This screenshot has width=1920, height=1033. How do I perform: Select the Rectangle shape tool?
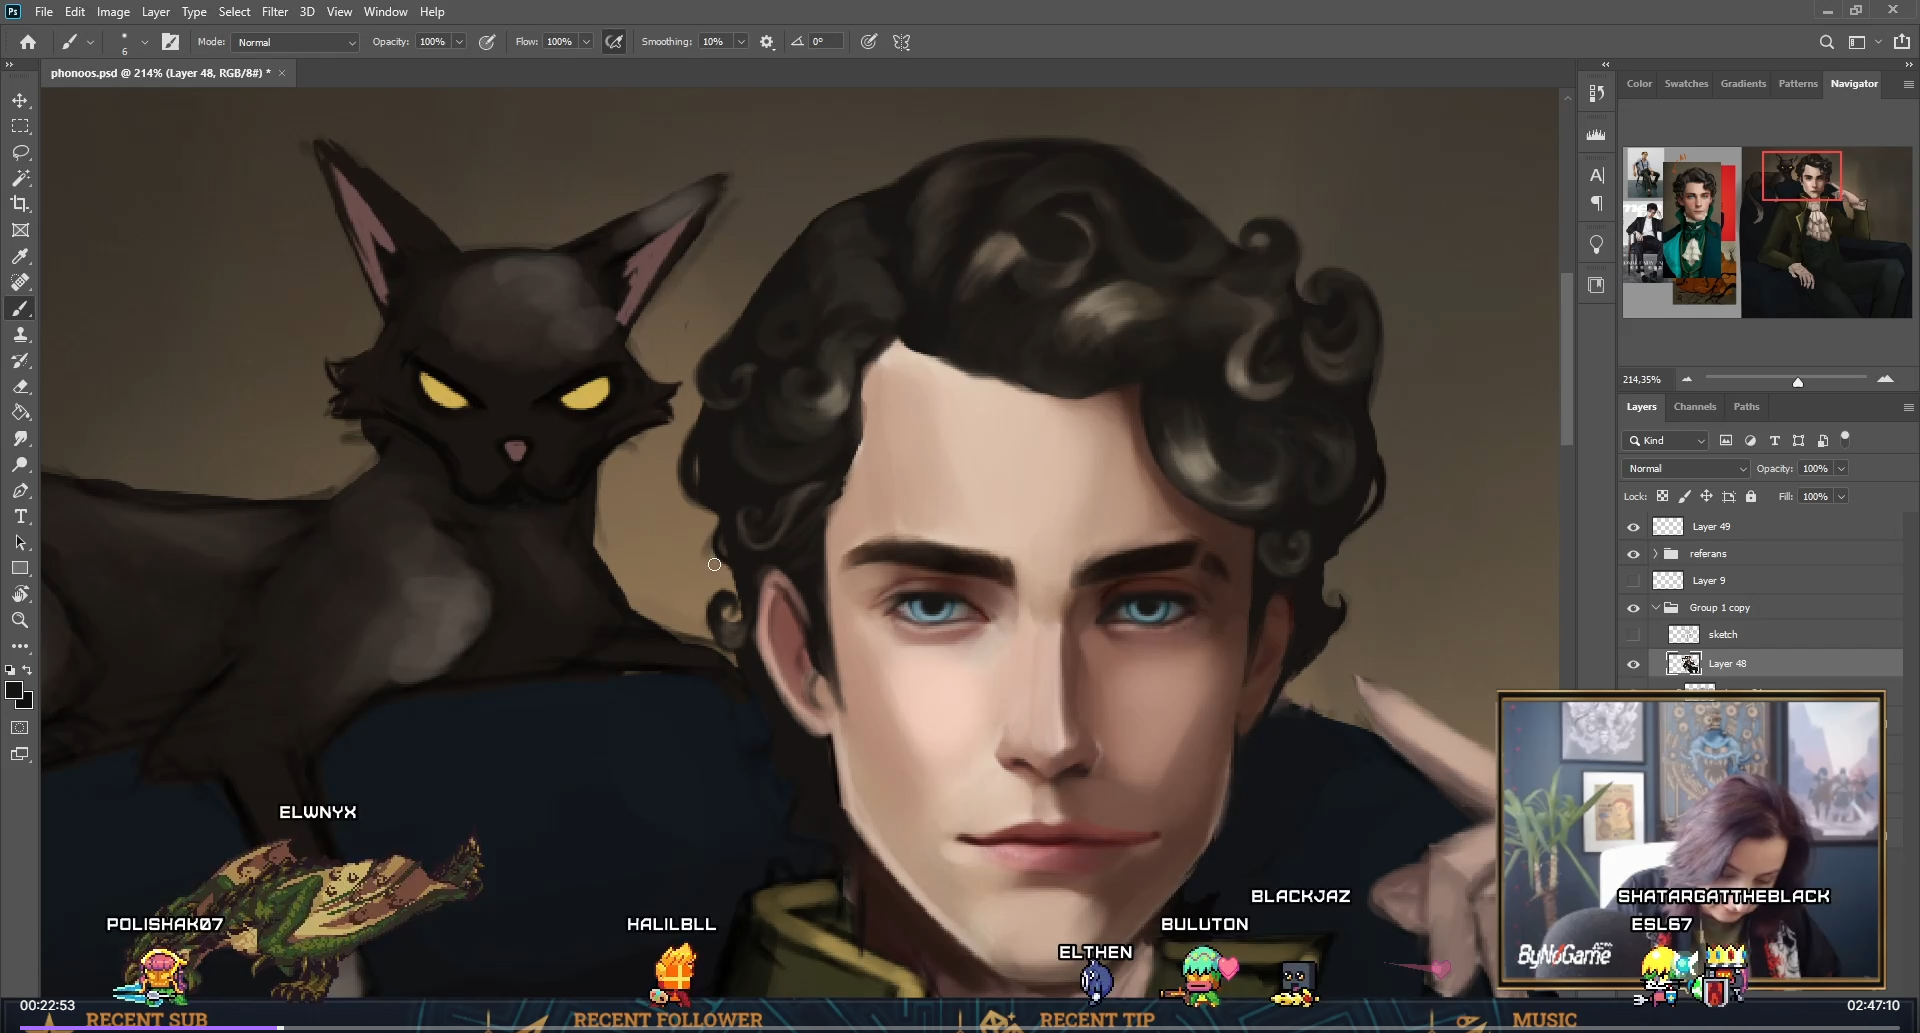coord(20,569)
